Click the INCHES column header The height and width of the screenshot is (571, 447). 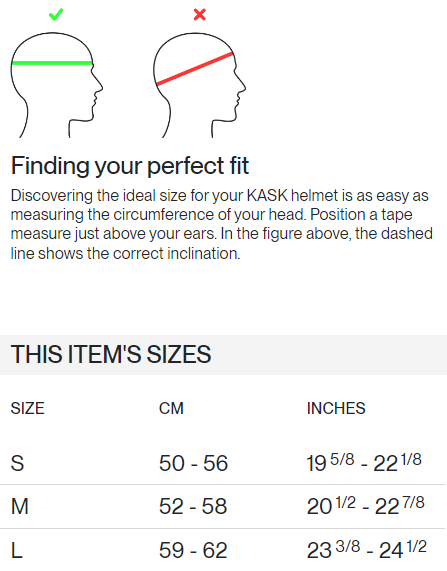click(336, 408)
